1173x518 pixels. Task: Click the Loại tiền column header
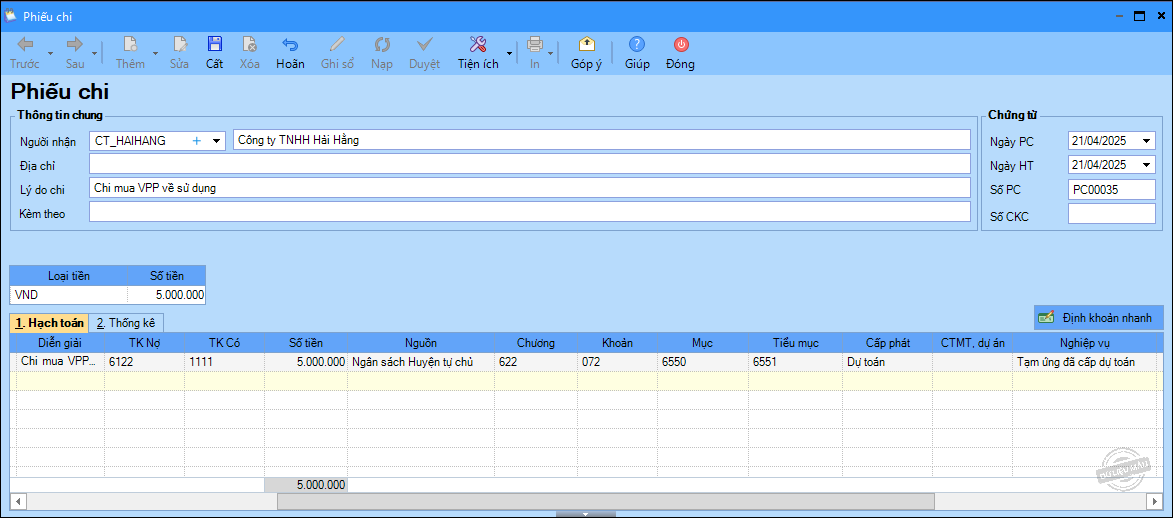[x=69, y=276]
